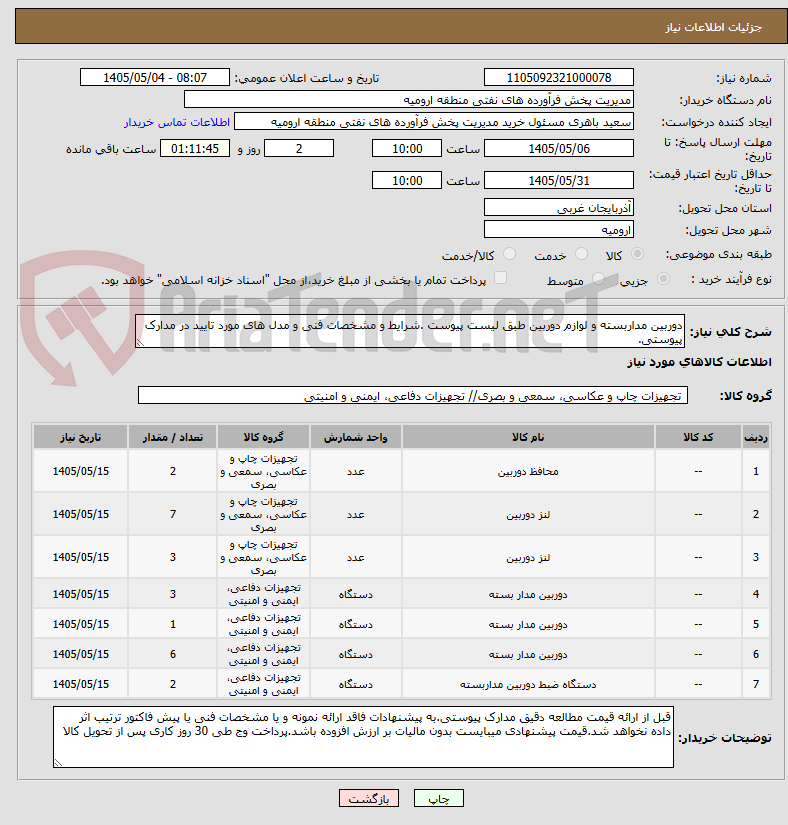Select the خدمت radio button

(x=581, y=254)
